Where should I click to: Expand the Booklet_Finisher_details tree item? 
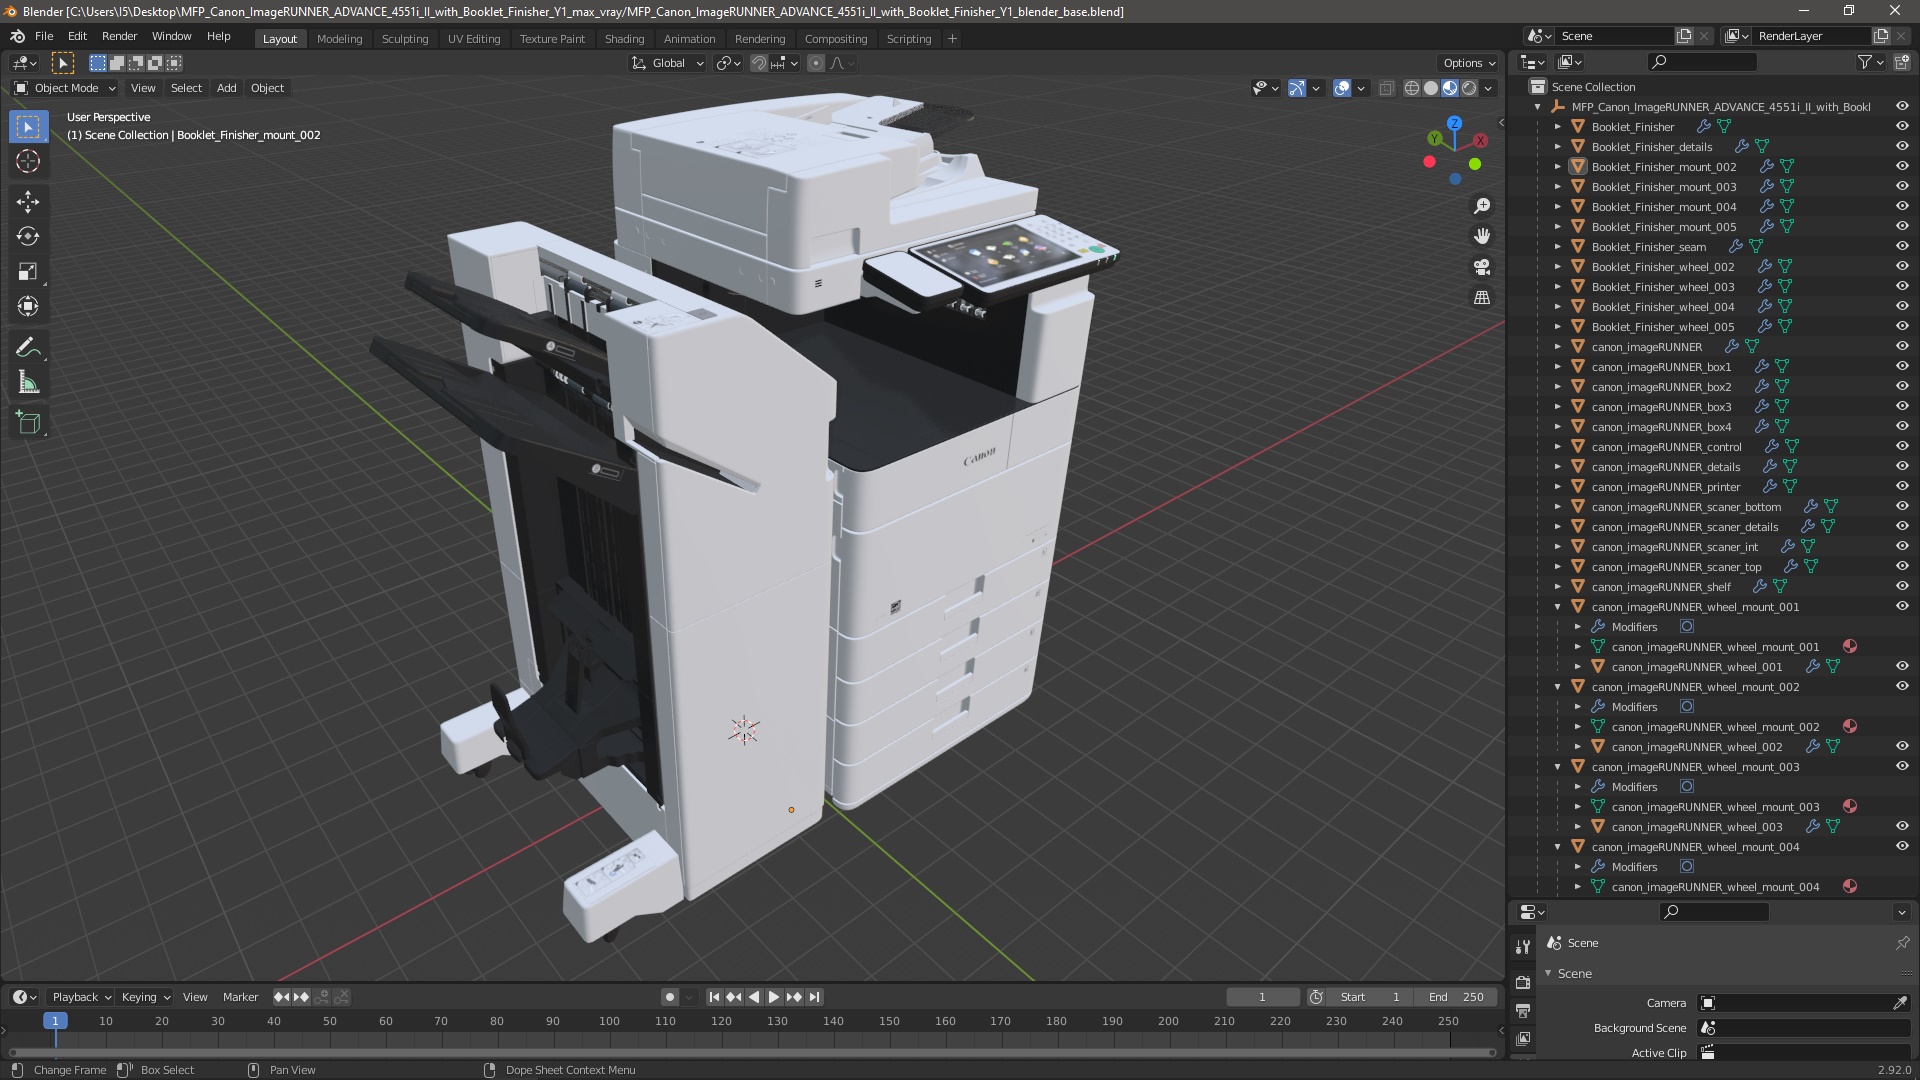point(1557,147)
